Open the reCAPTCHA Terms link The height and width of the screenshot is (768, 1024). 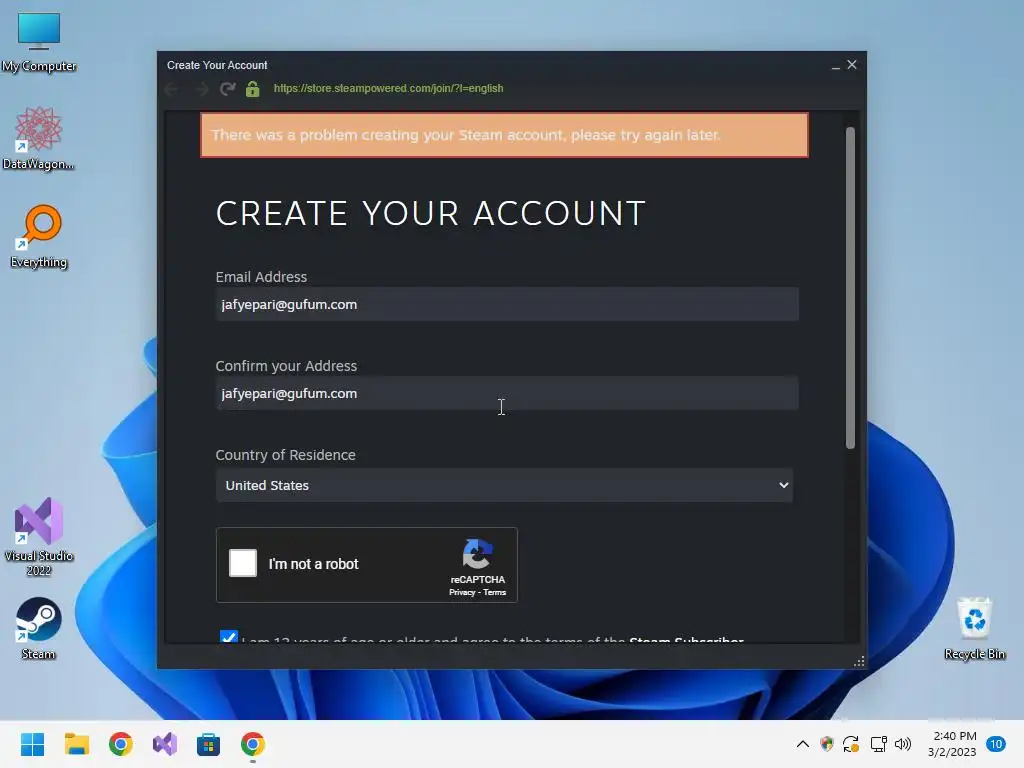(x=494, y=592)
